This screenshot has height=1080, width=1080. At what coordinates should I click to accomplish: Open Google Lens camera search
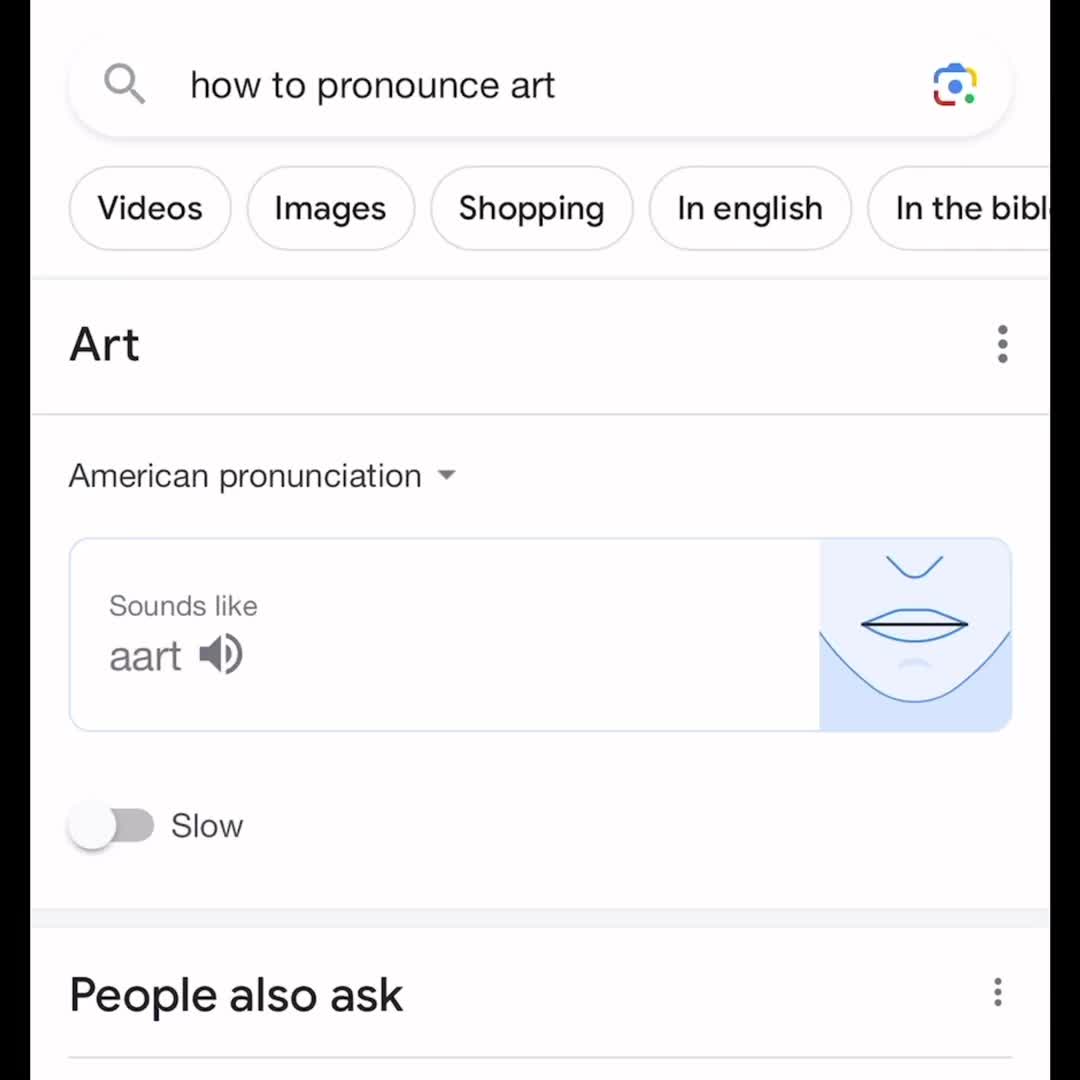click(955, 85)
